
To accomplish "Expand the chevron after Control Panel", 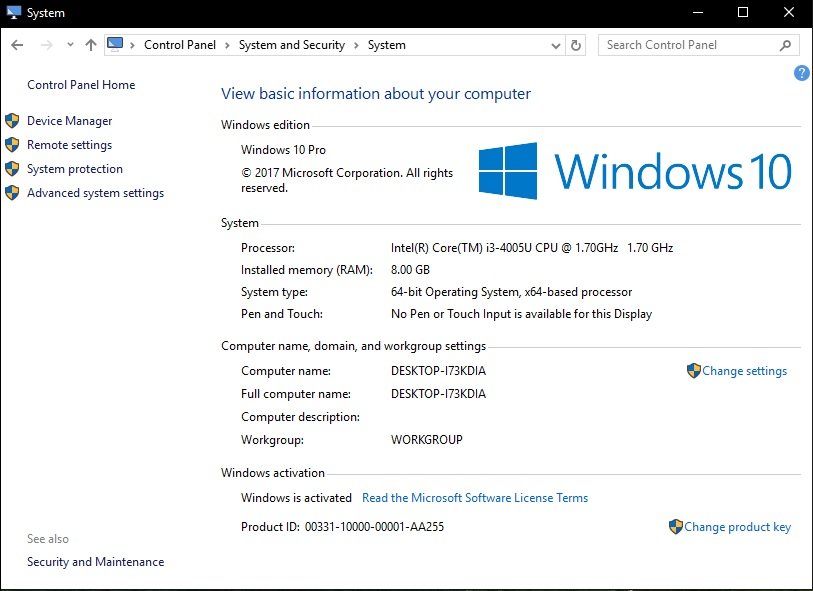I will point(227,46).
